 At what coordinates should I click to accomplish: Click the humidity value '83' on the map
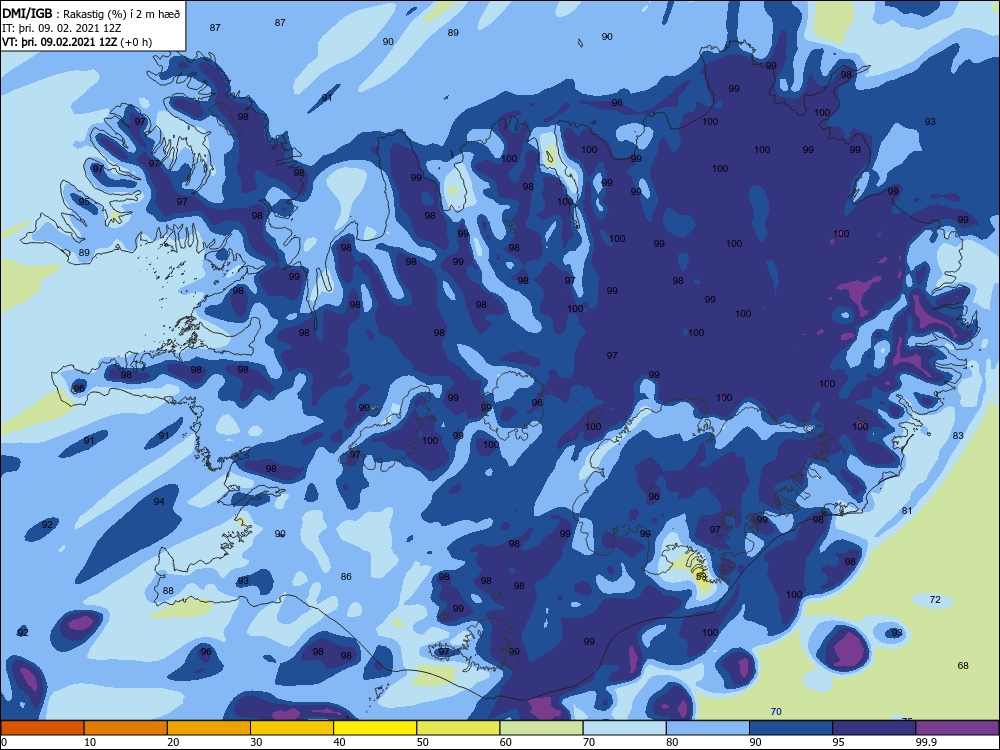[958, 436]
